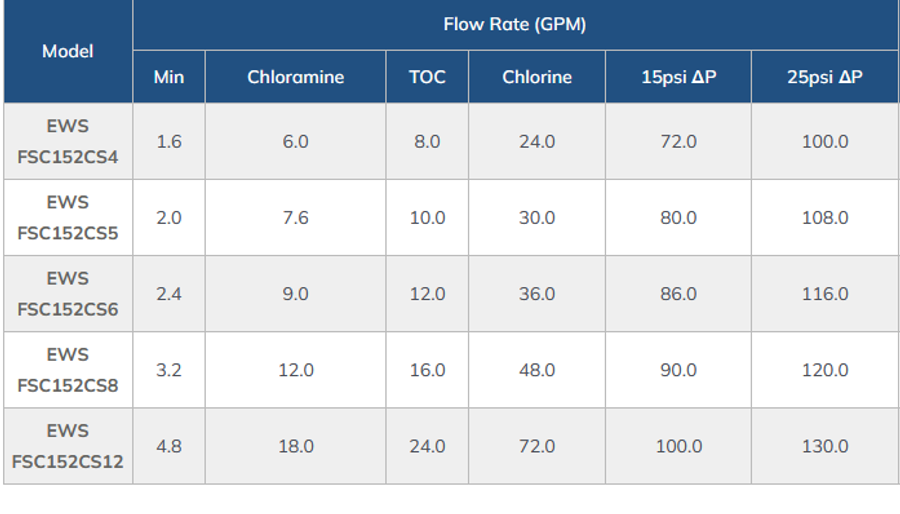Select the EWS FSC152CS6 model cell
Screen dimensions: 900x514
(68, 294)
